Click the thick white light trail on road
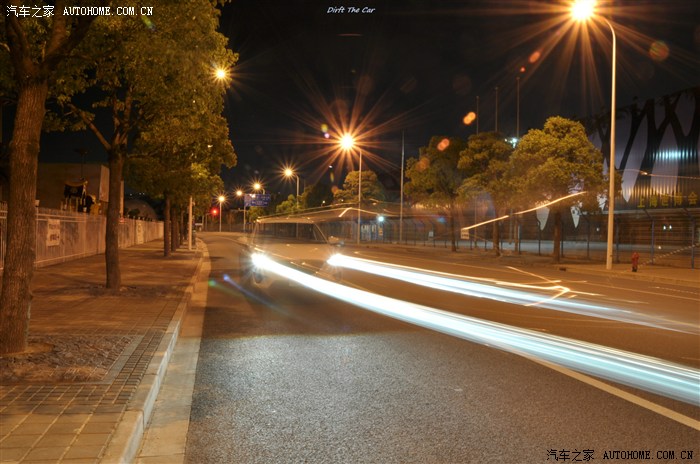700x464 pixels. (480, 330)
